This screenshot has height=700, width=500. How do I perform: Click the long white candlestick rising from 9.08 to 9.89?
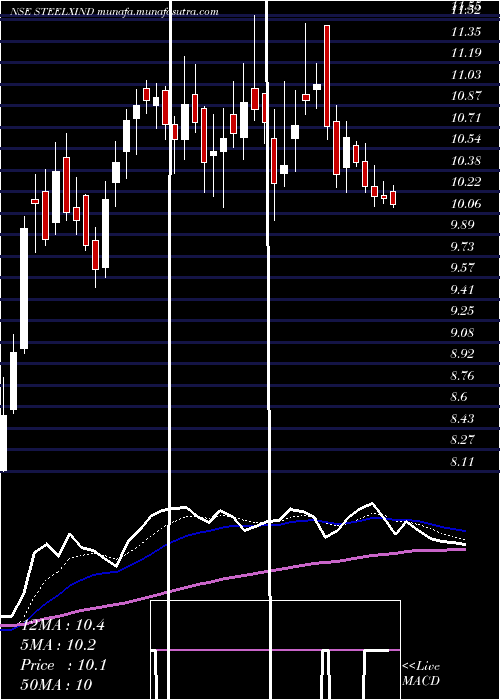point(24,288)
